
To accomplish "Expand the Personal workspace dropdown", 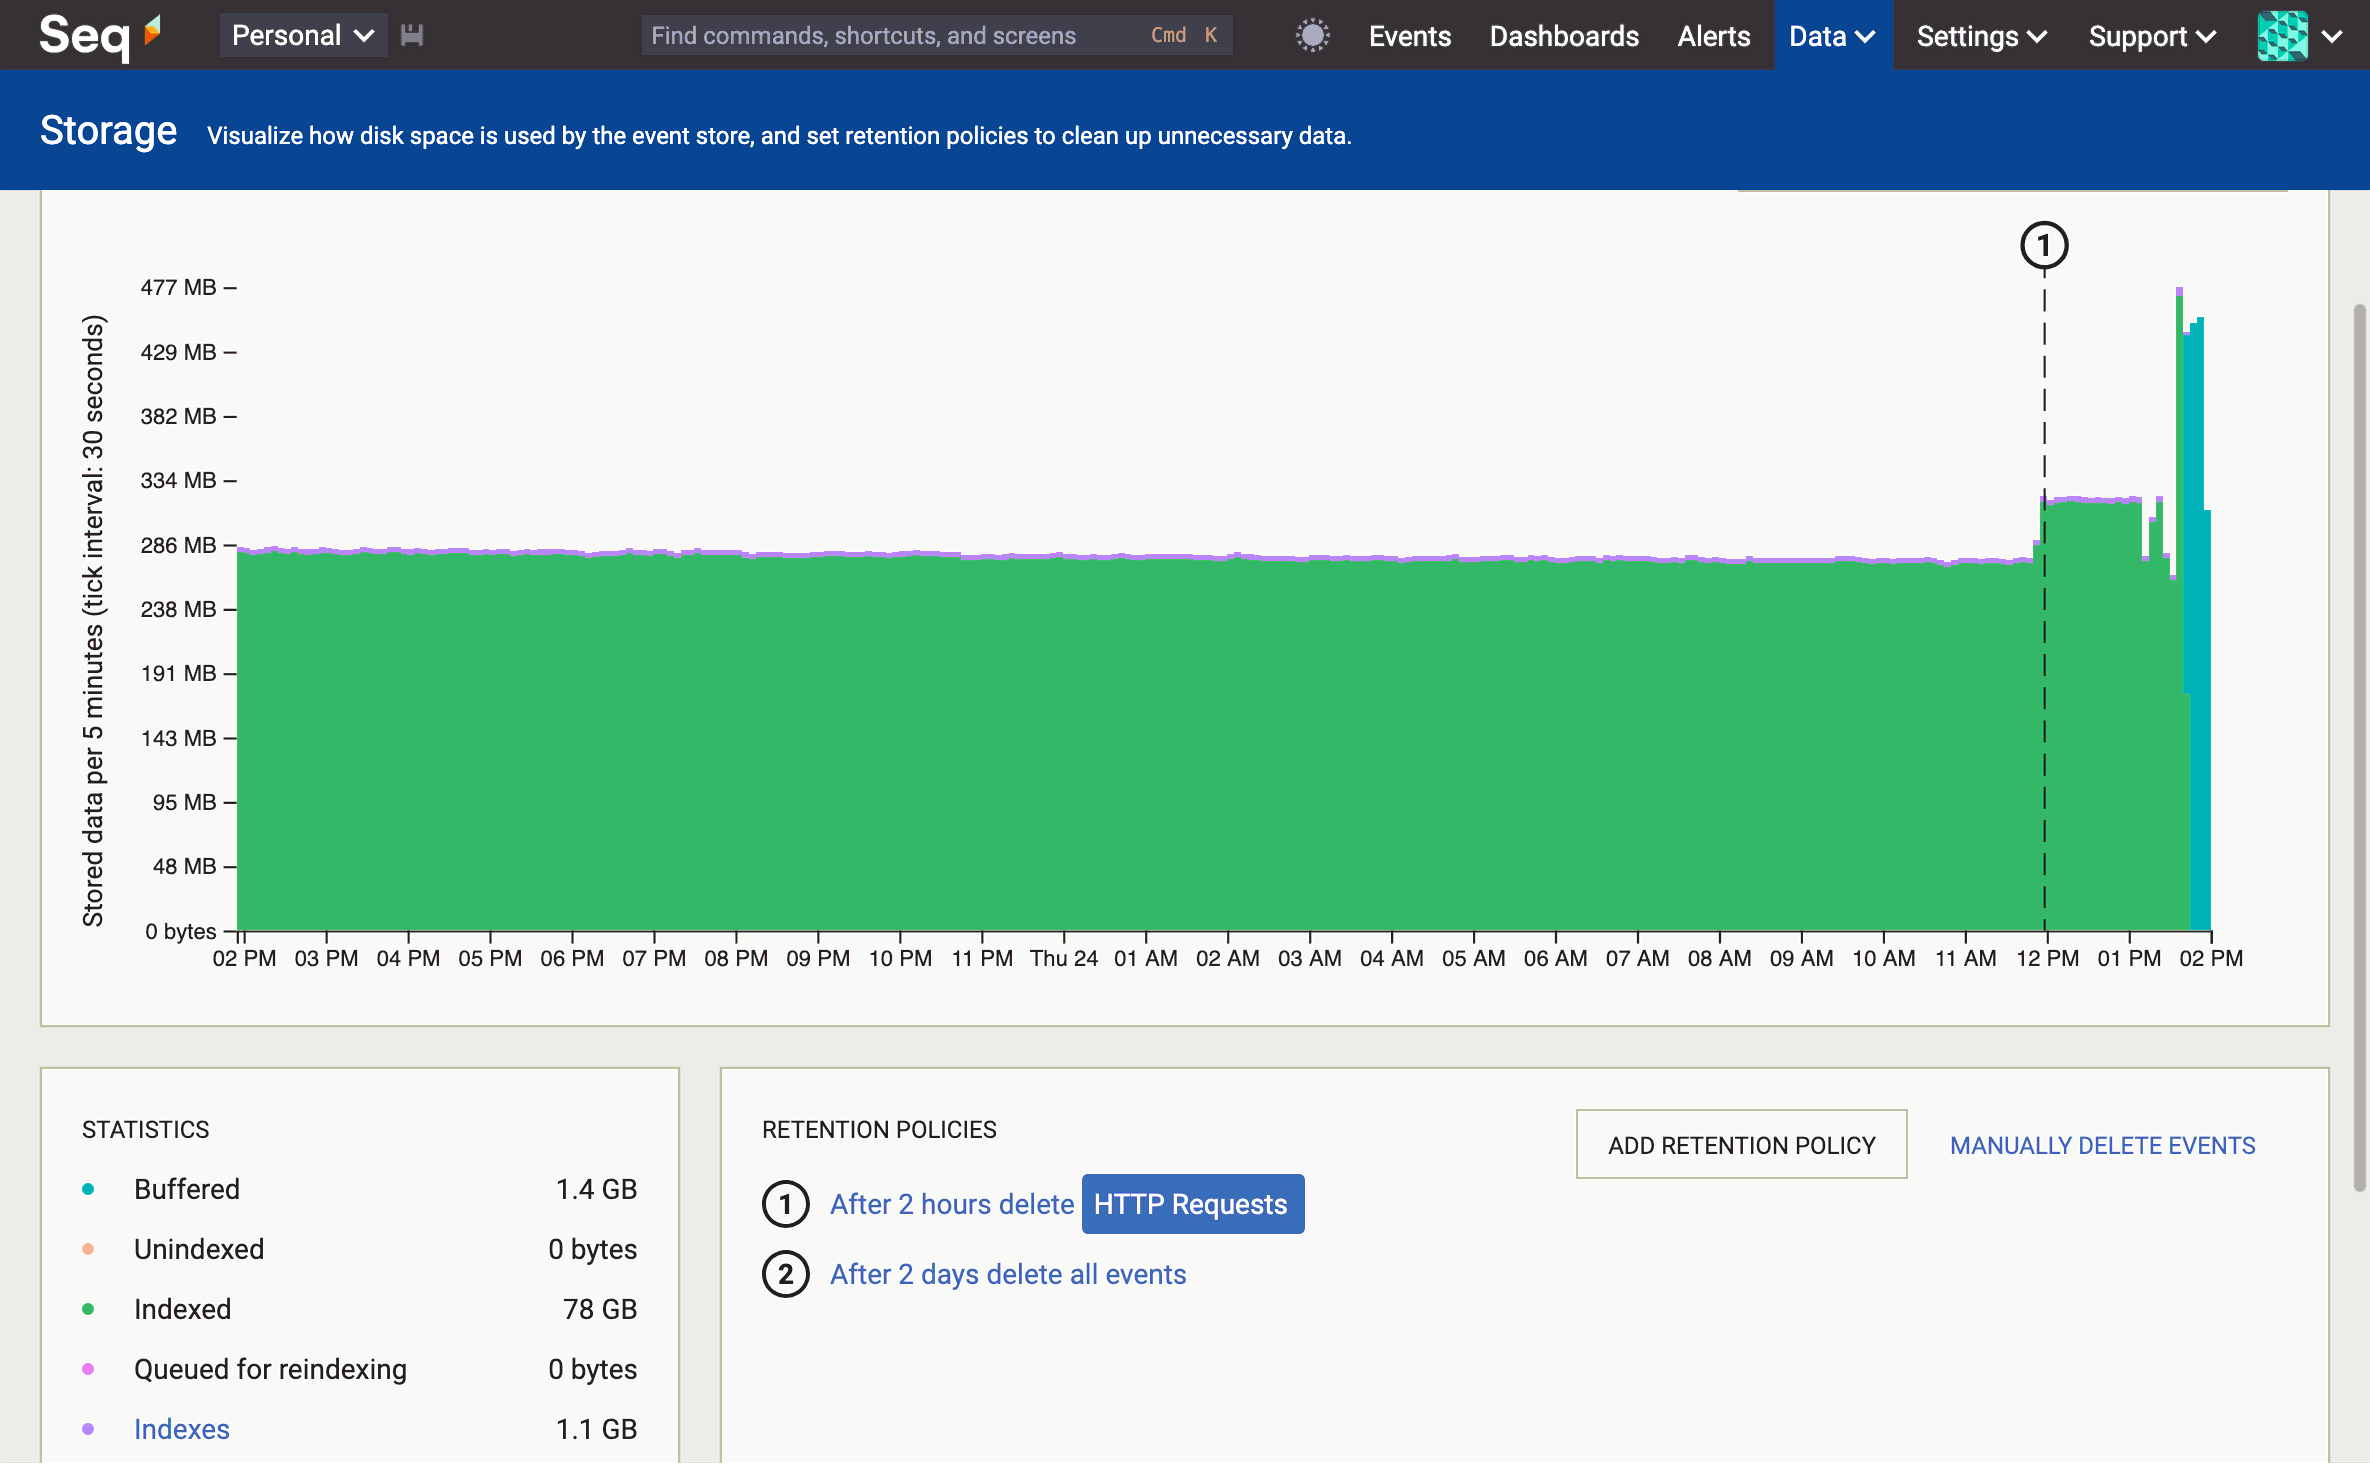I will pyautogui.click(x=303, y=36).
